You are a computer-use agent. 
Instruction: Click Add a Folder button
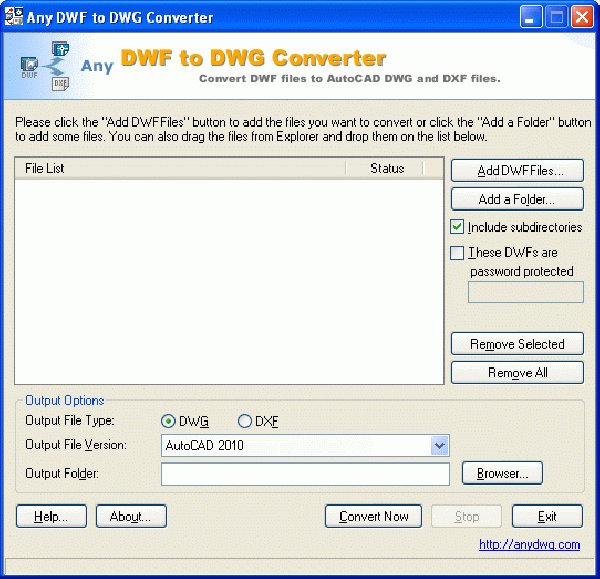coord(517,199)
